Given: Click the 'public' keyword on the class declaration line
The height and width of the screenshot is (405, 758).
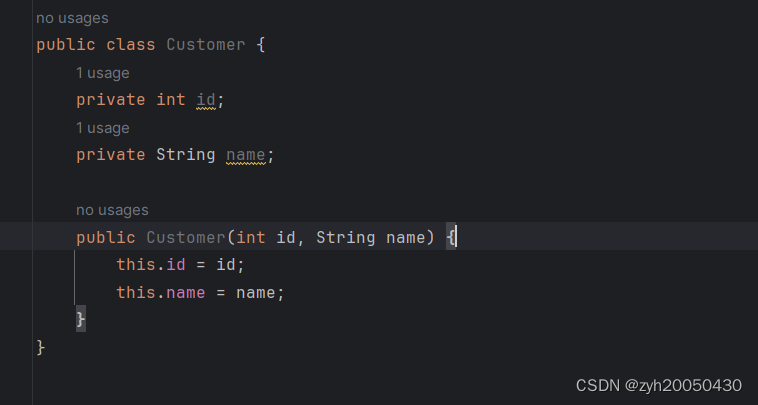Looking at the screenshot, I should click(x=66, y=44).
